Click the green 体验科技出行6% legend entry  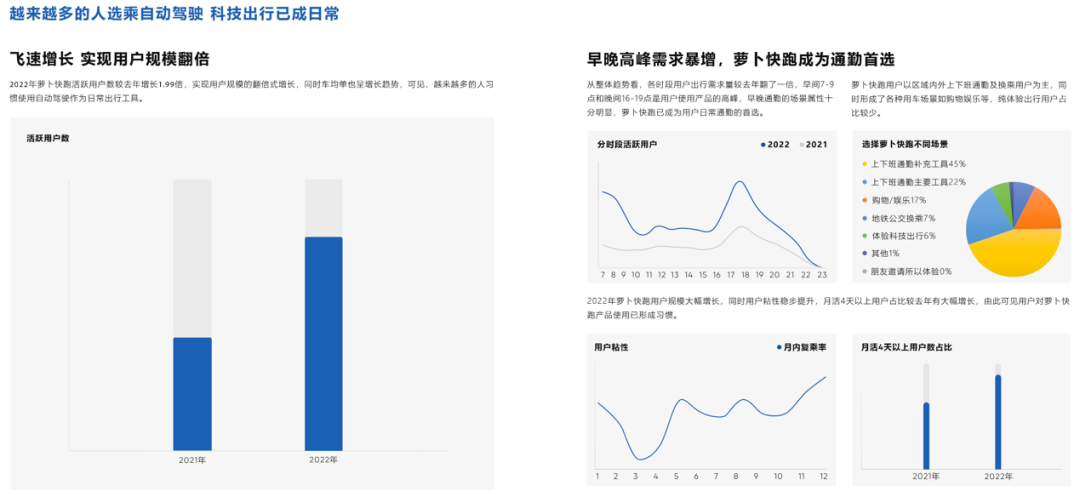coord(903,236)
